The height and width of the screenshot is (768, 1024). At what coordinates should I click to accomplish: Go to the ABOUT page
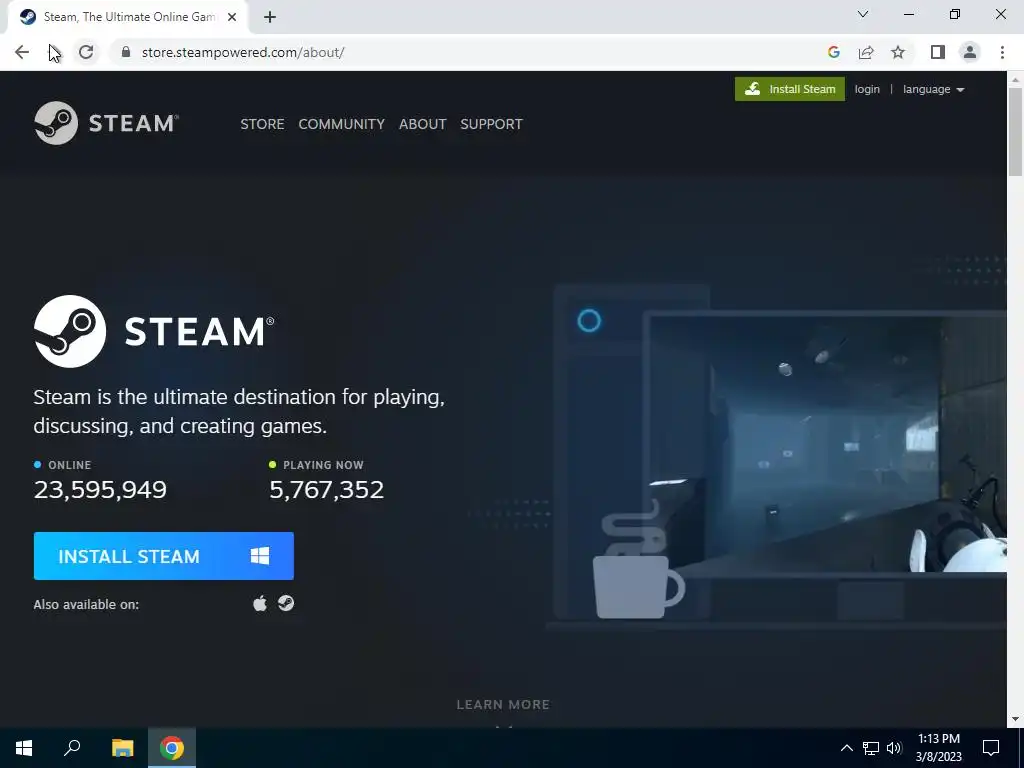point(423,124)
